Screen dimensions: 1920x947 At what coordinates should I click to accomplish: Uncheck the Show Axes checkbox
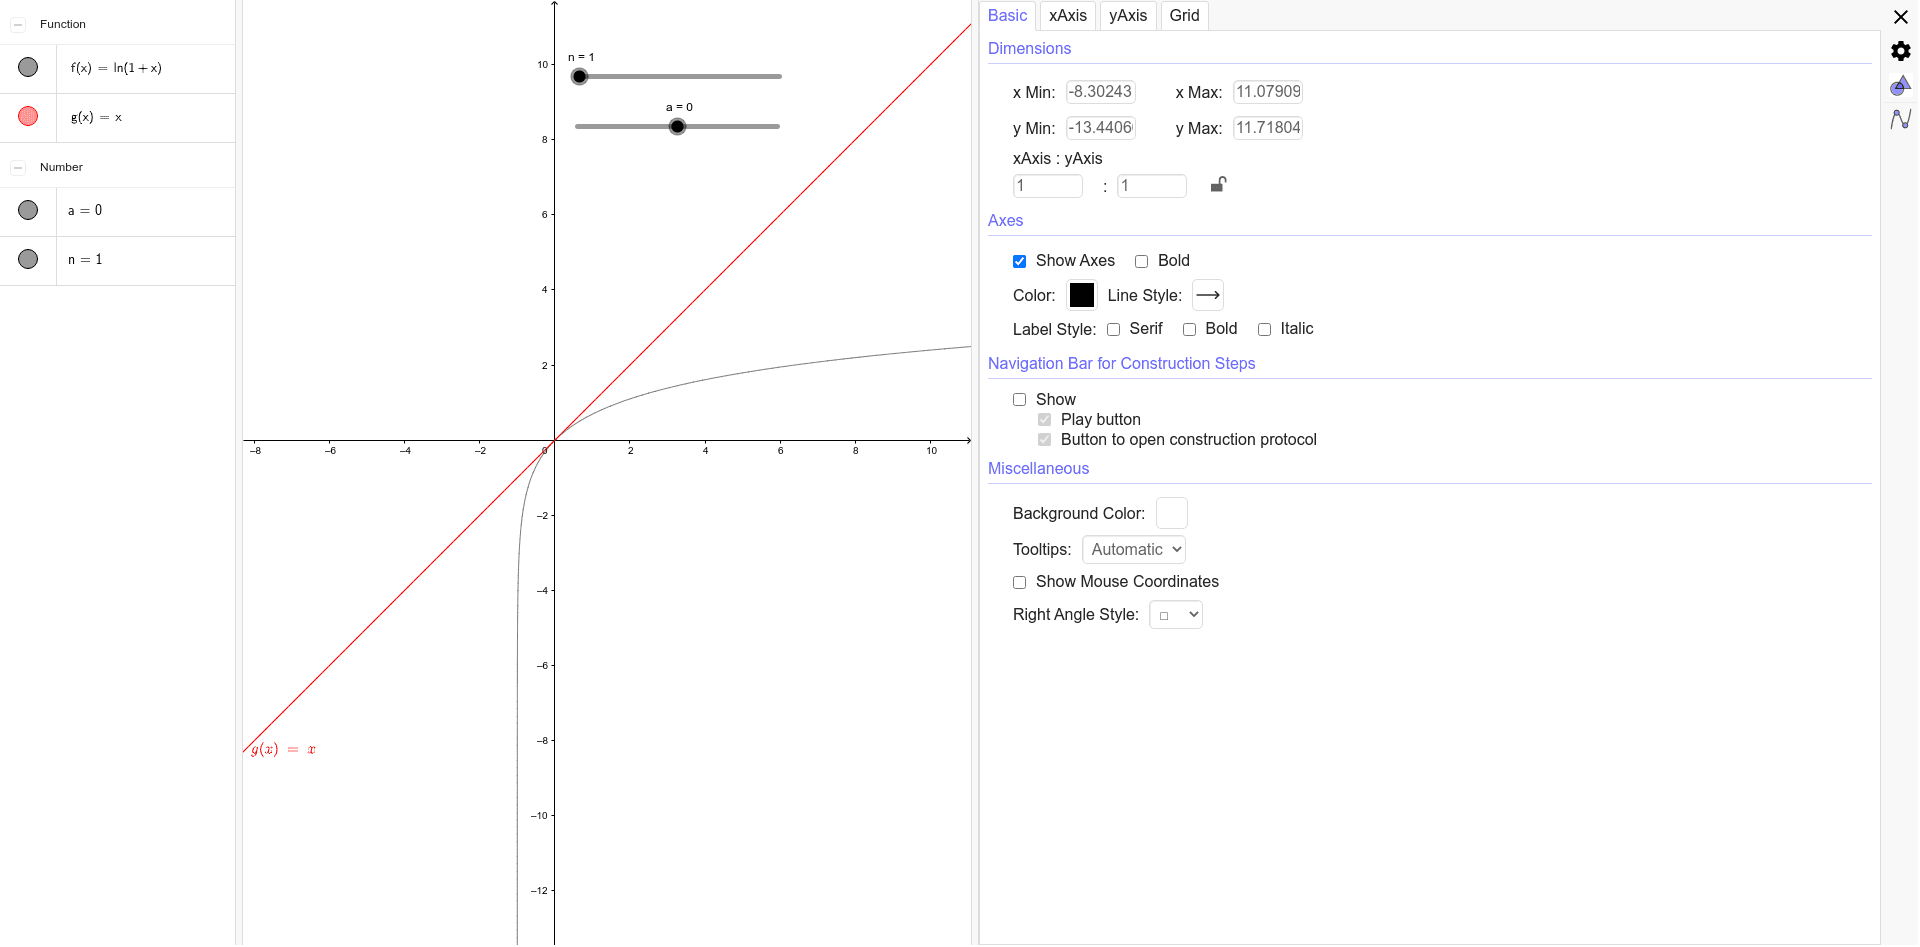1019,261
